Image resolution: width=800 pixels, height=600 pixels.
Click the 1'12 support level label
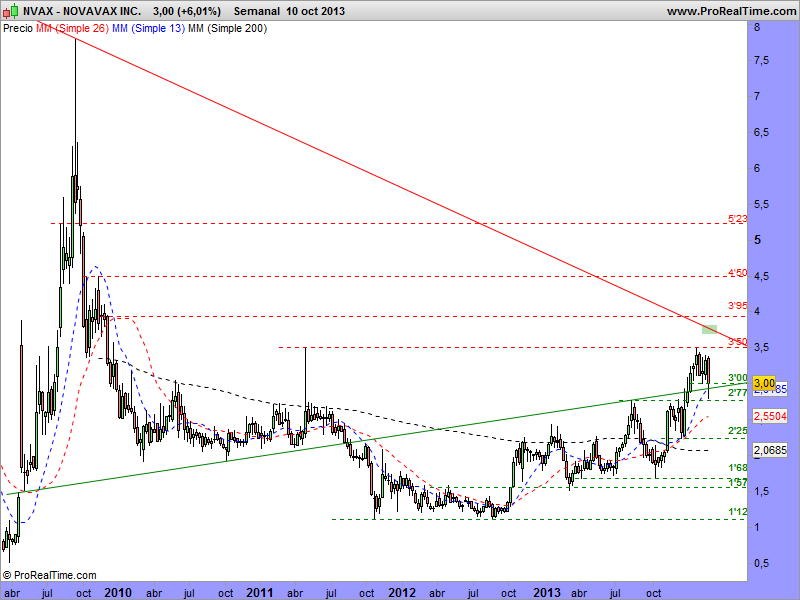(x=737, y=512)
